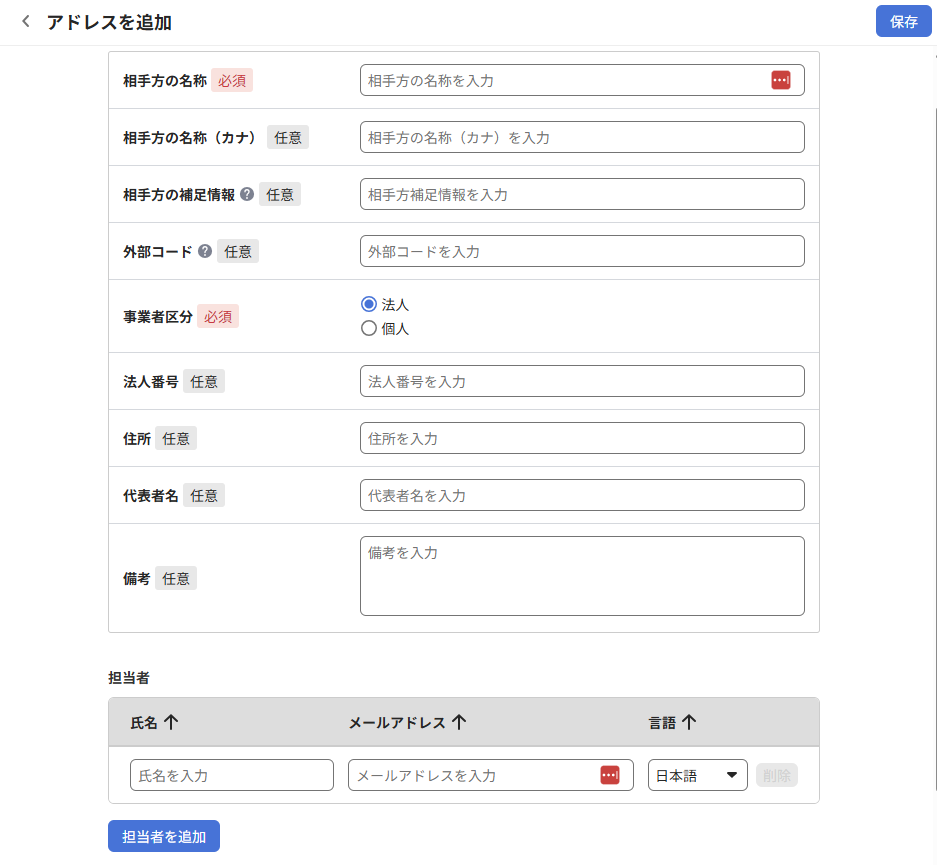This screenshot has height=865, width=937.
Task: Click password manager icon in メールアドレス field
Action: (x=610, y=775)
